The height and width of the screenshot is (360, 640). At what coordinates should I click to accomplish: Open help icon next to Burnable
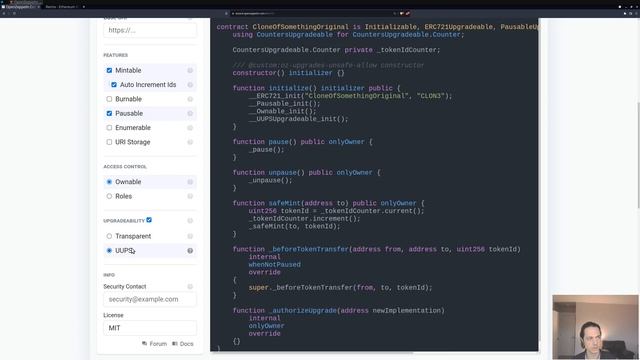(190, 99)
